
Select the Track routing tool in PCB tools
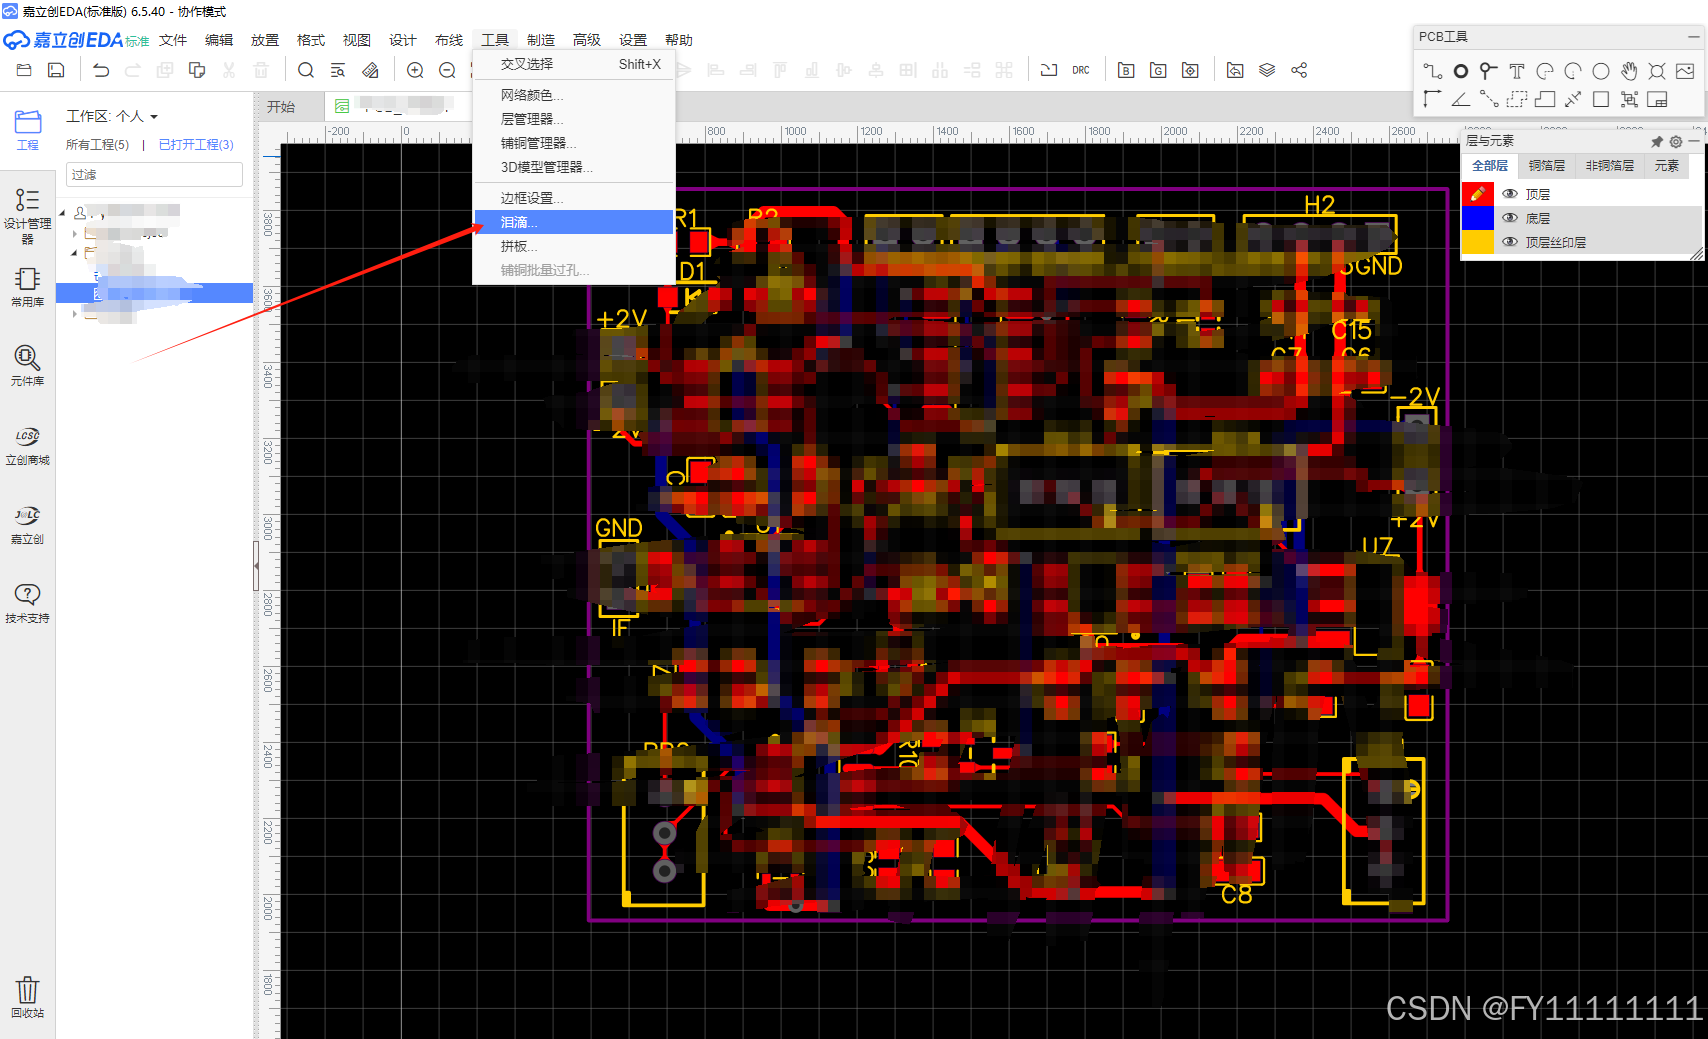[x=1432, y=71]
